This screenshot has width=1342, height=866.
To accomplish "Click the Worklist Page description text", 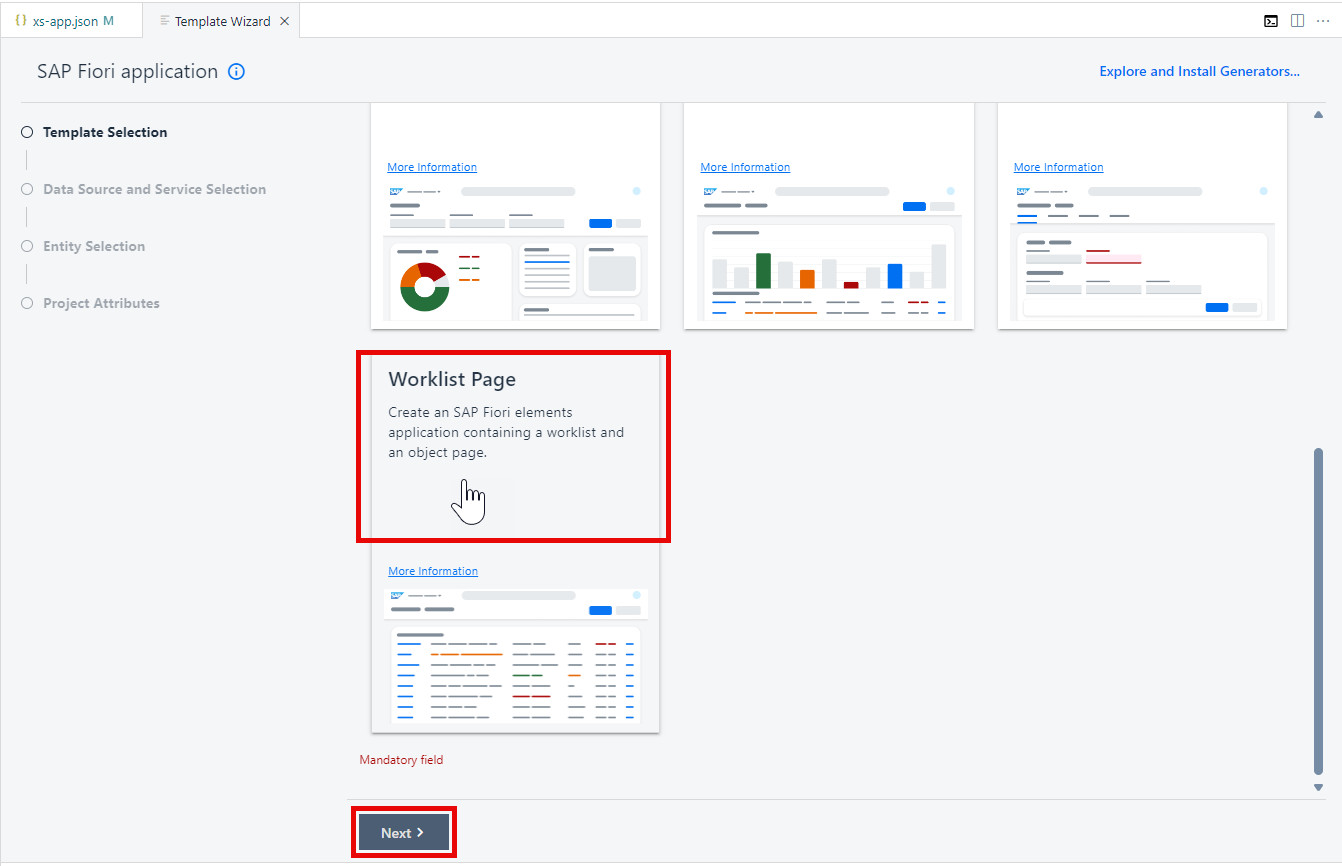I will pyautogui.click(x=506, y=432).
